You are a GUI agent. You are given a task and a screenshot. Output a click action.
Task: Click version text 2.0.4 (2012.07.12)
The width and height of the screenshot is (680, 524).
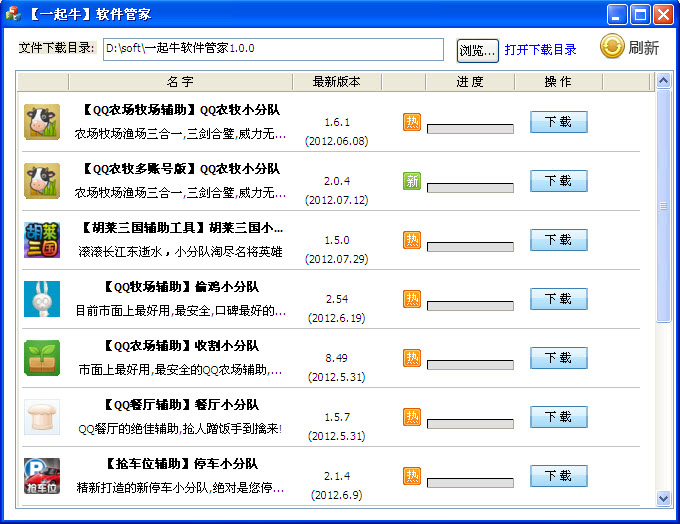pyautogui.click(x=337, y=190)
